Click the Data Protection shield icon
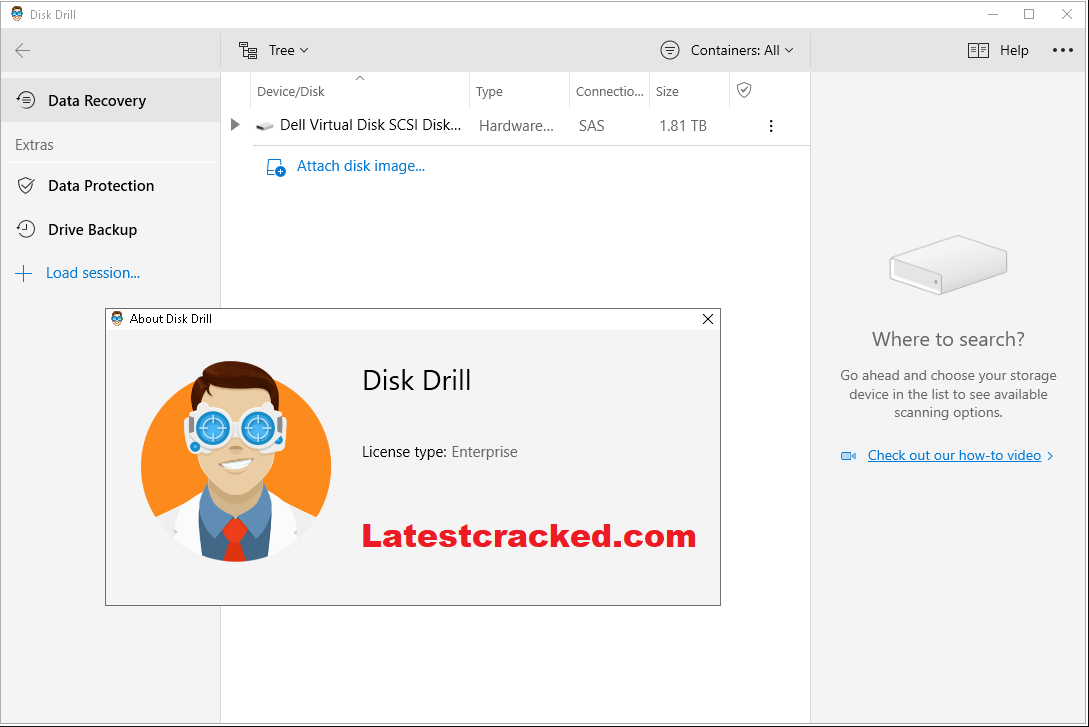 (26, 185)
